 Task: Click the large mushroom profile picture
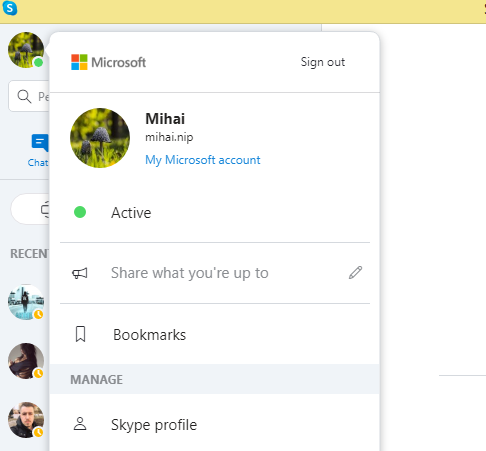pyautogui.click(x=100, y=138)
